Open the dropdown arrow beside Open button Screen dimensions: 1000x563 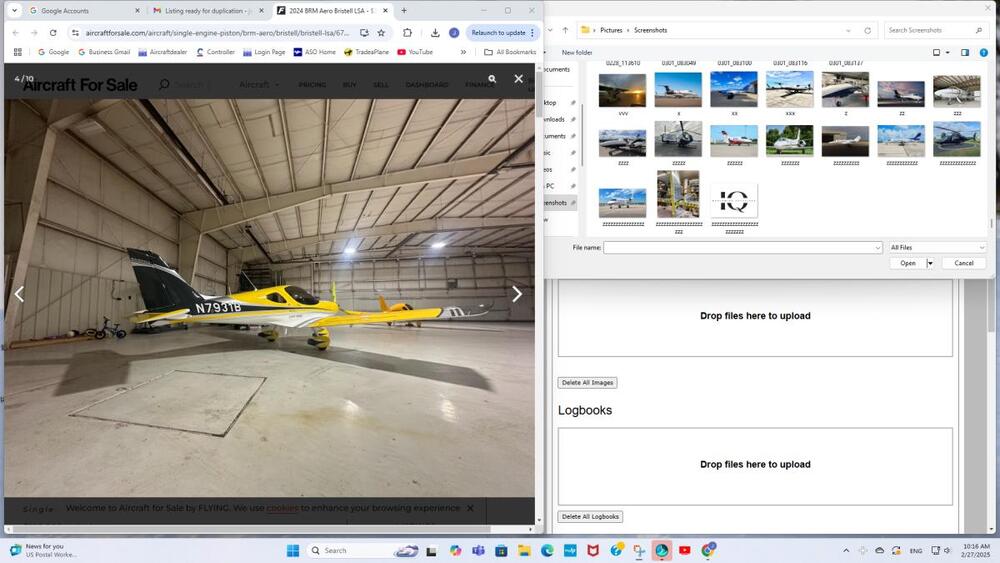click(x=930, y=263)
